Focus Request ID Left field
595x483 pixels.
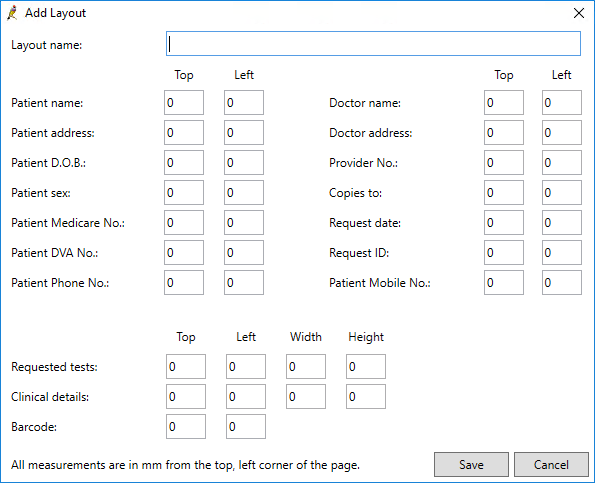click(x=562, y=252)
